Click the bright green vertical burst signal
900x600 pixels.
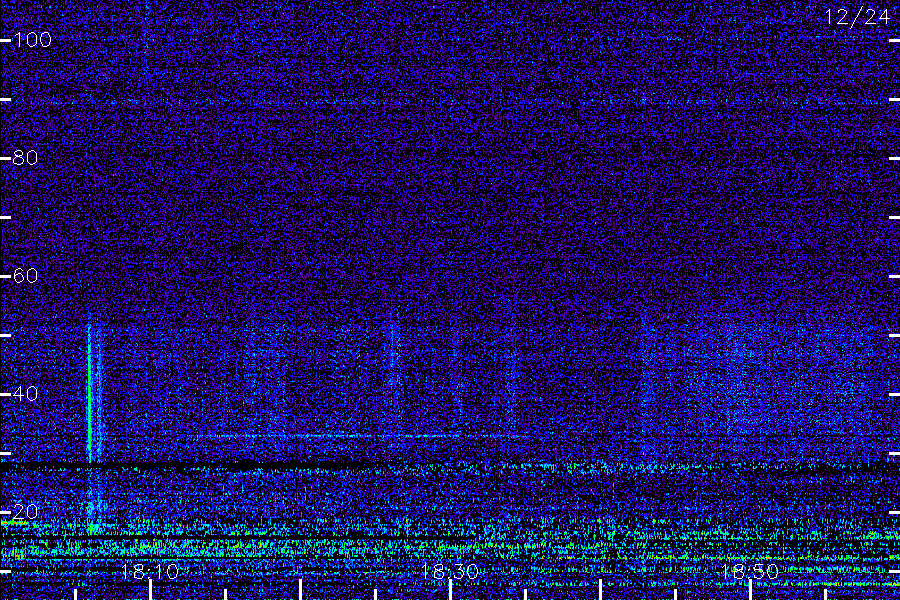pyautogui.click(x=89, y=393)
